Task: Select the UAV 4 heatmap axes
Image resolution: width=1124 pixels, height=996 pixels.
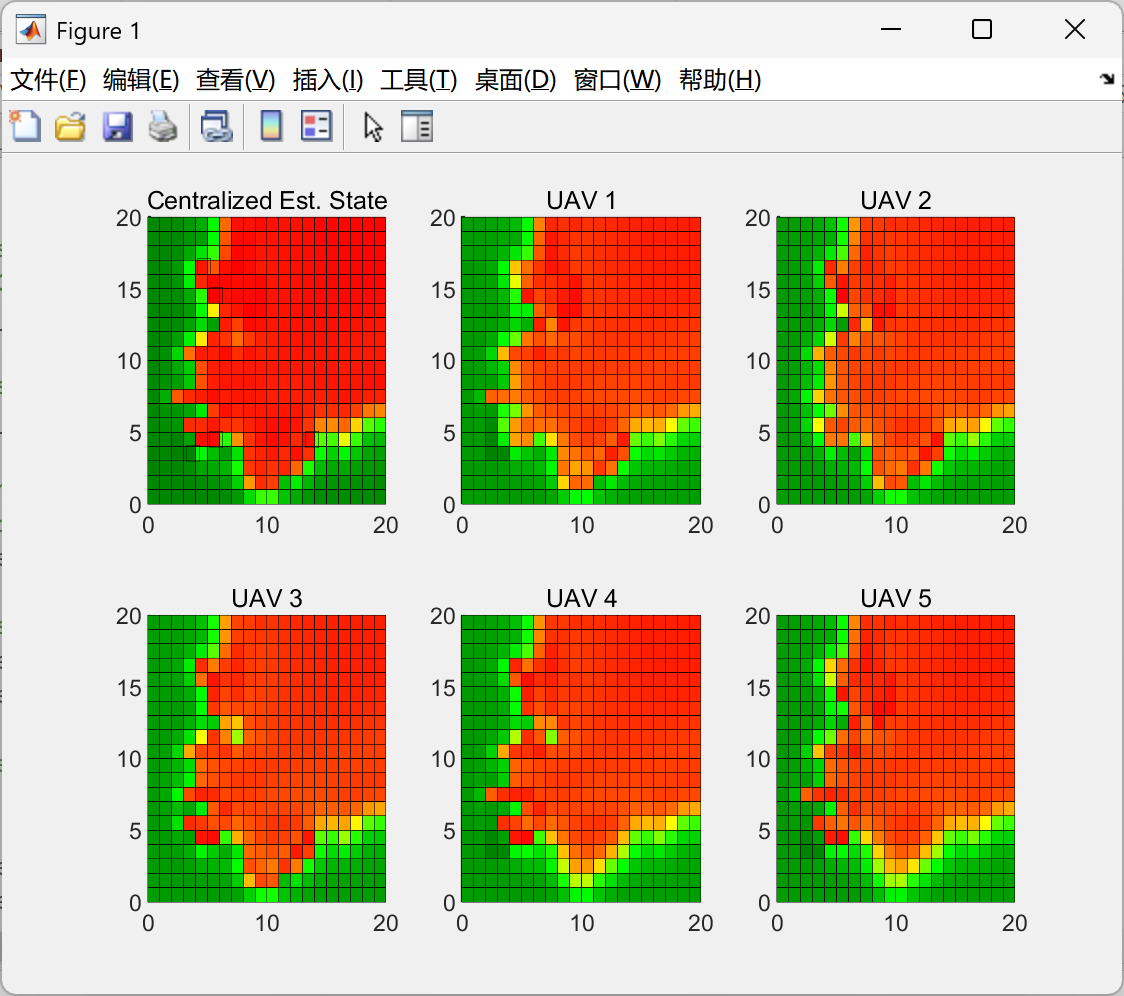Action: [x=581, y=759]
